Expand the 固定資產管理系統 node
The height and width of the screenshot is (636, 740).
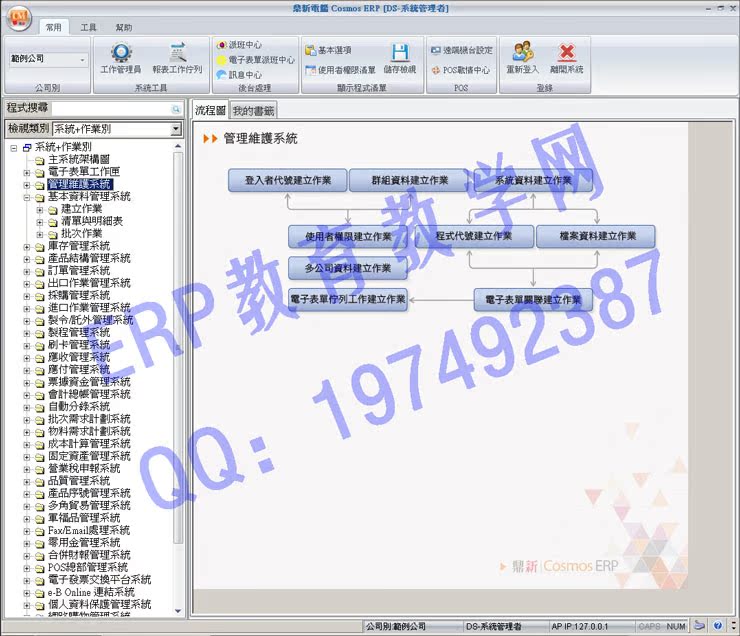[x=27, y=457]
